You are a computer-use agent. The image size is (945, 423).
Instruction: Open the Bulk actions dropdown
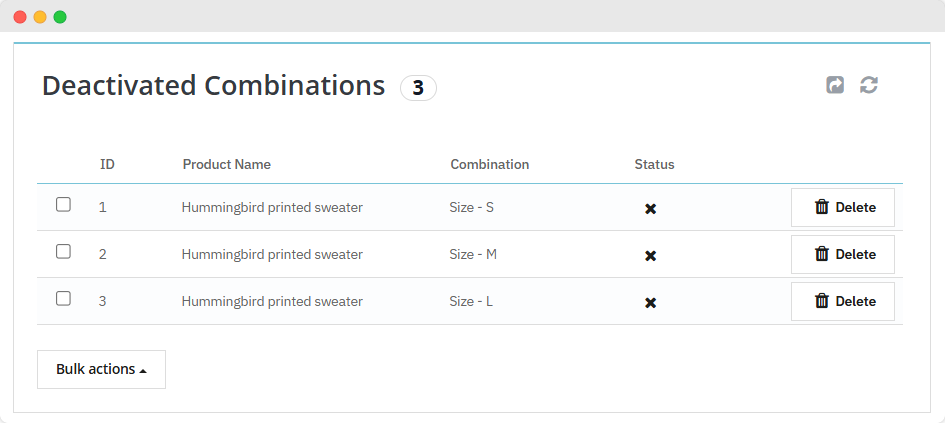coord(101,369)
